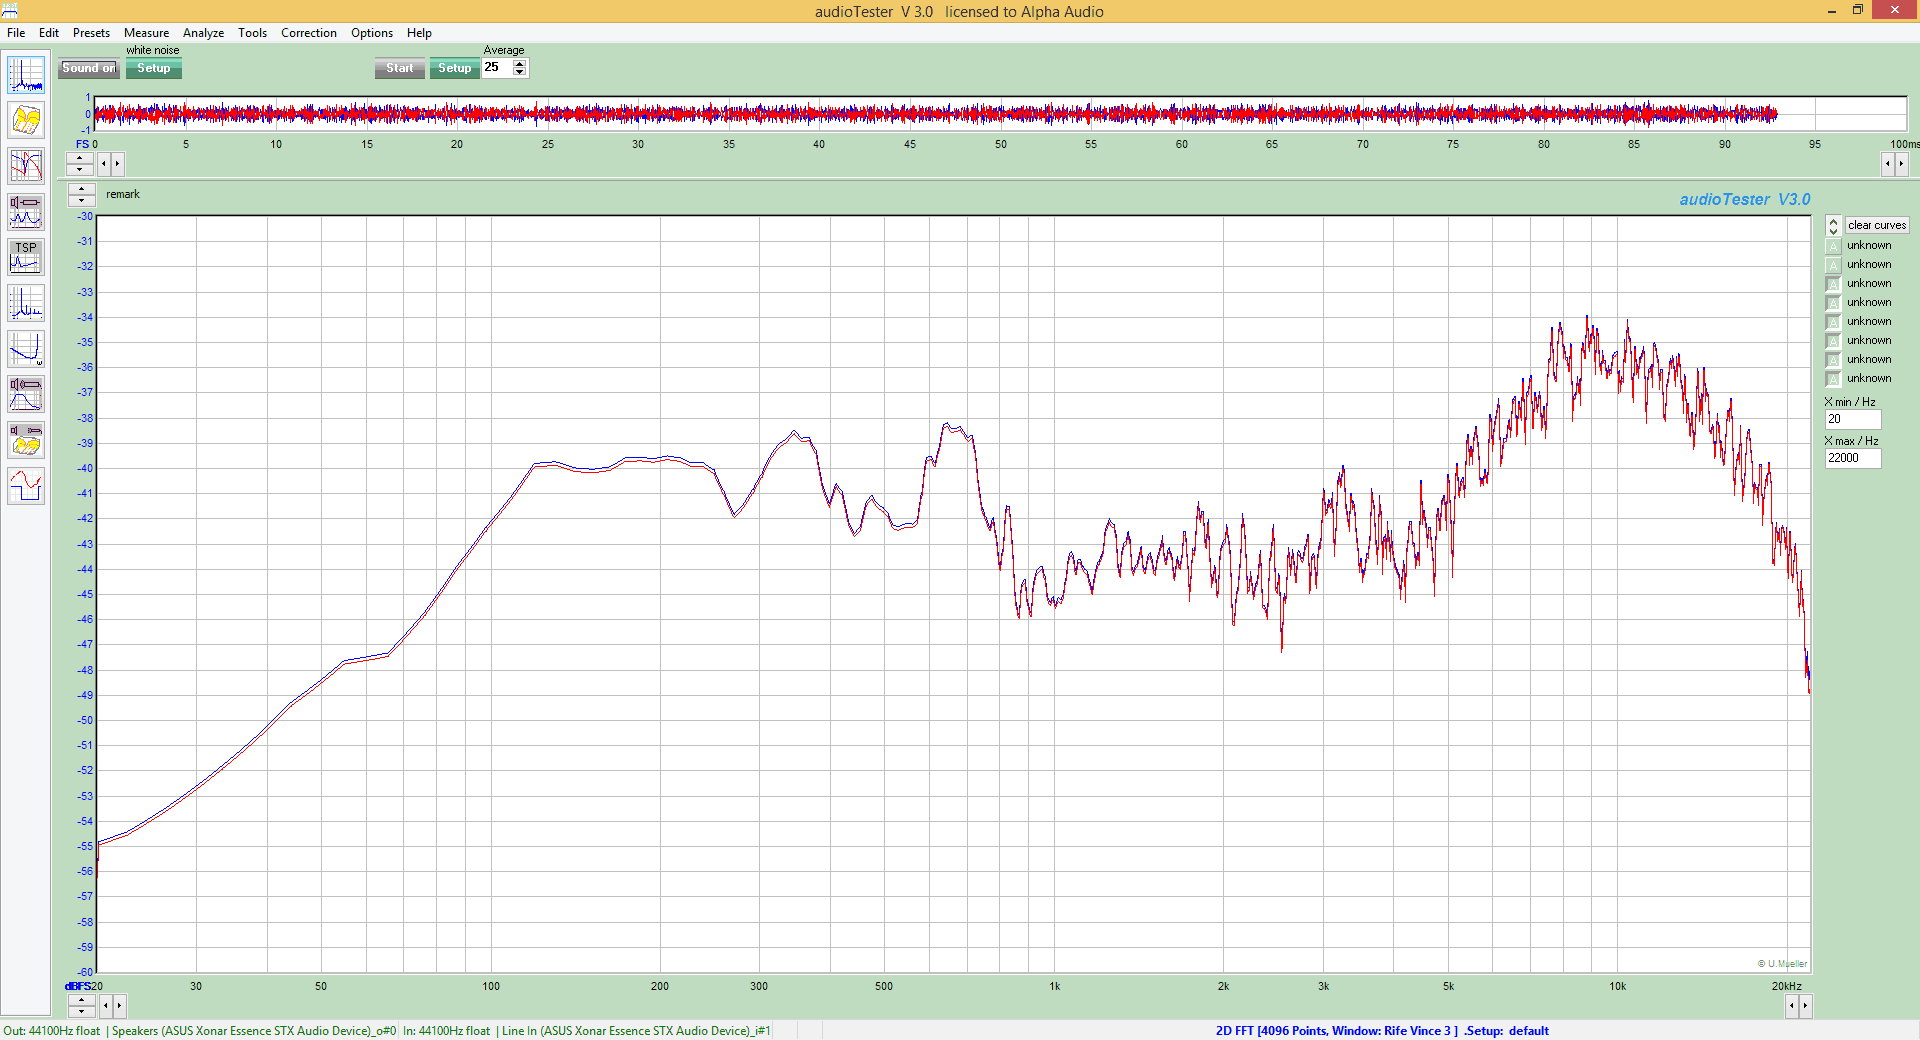Select the 2D FFT spectrum analyzer mode icon
This screenshot has width=1920, height=1040.
26,75
